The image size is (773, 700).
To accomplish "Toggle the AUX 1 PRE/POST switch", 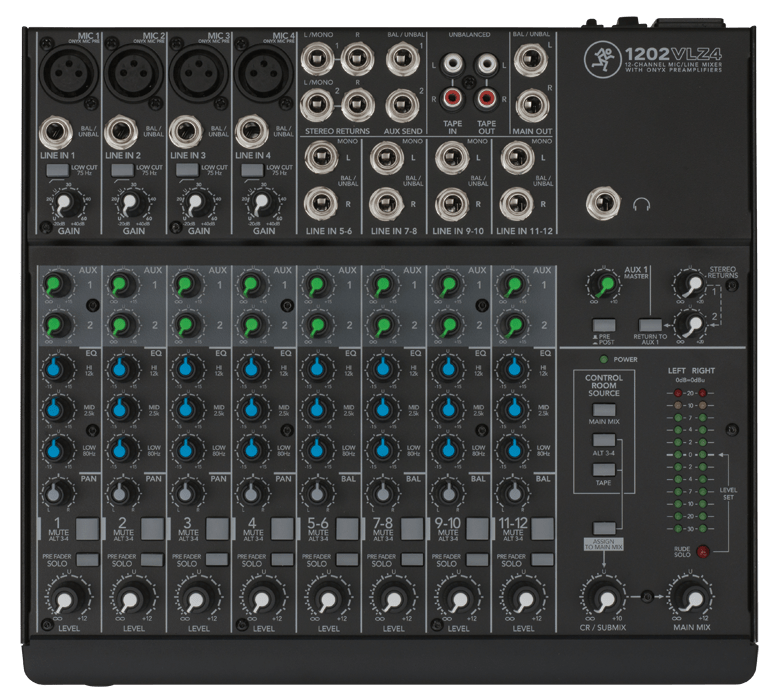I will (604, 325).
